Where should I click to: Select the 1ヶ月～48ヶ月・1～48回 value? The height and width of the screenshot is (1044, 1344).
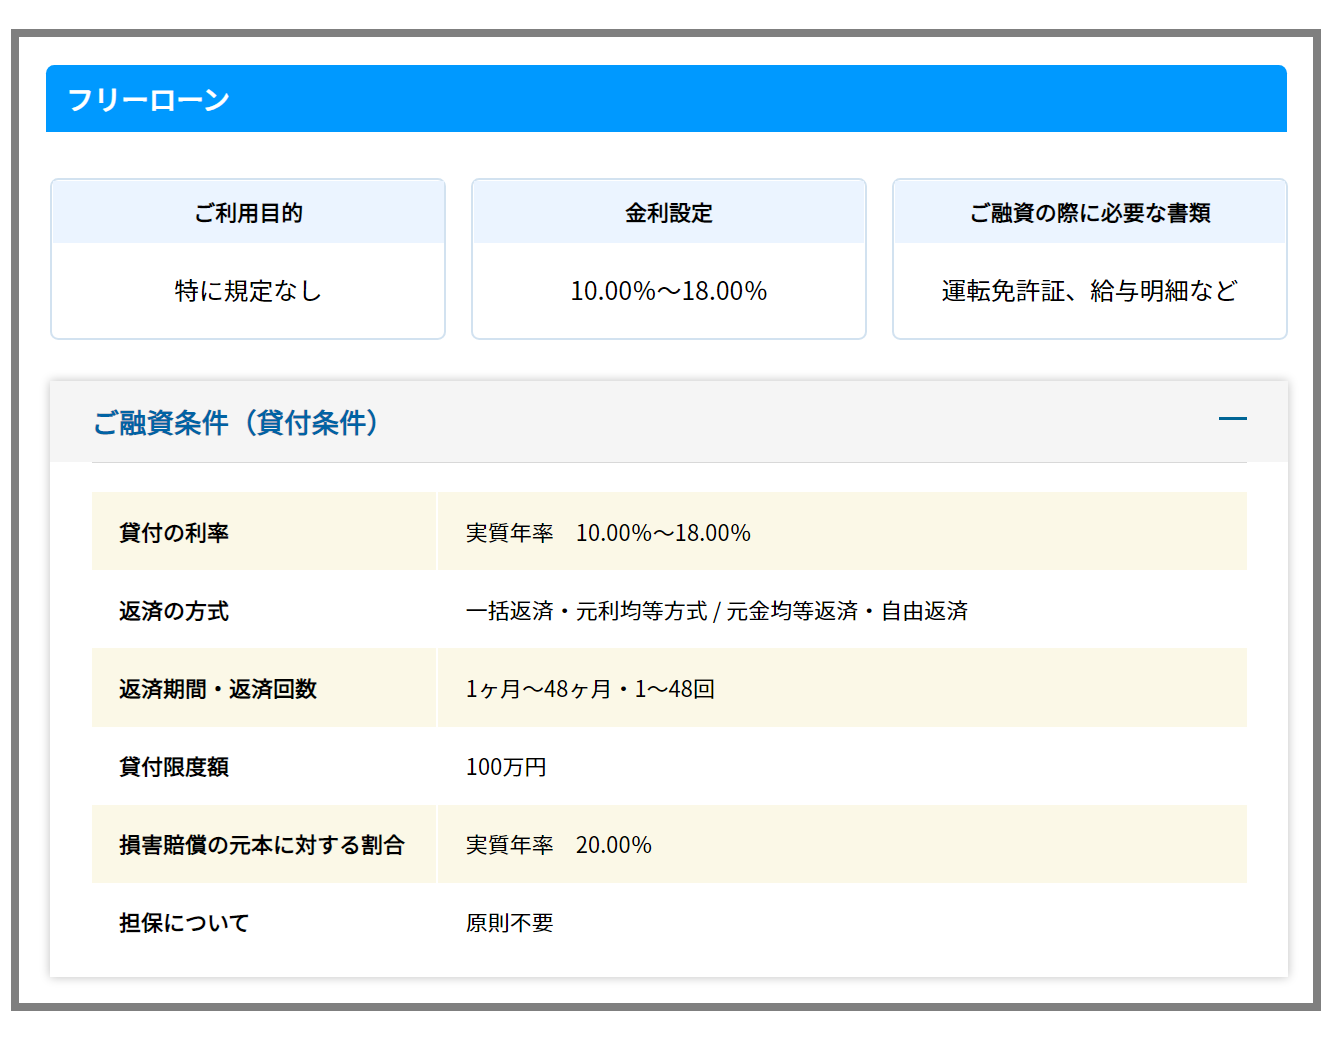(590, 689)
